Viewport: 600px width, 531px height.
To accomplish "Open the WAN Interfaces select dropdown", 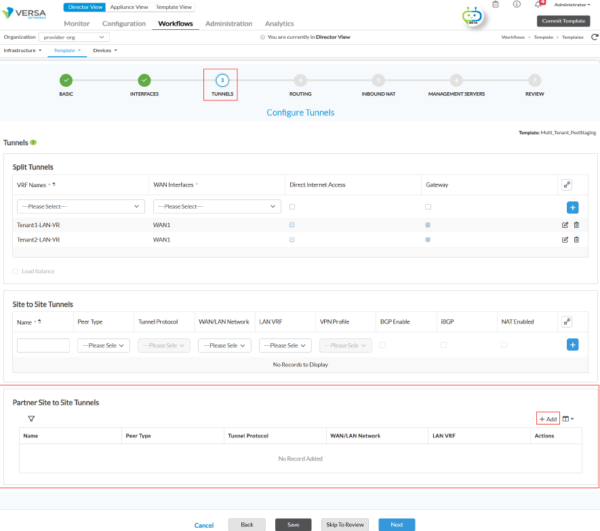I will 217,207.
